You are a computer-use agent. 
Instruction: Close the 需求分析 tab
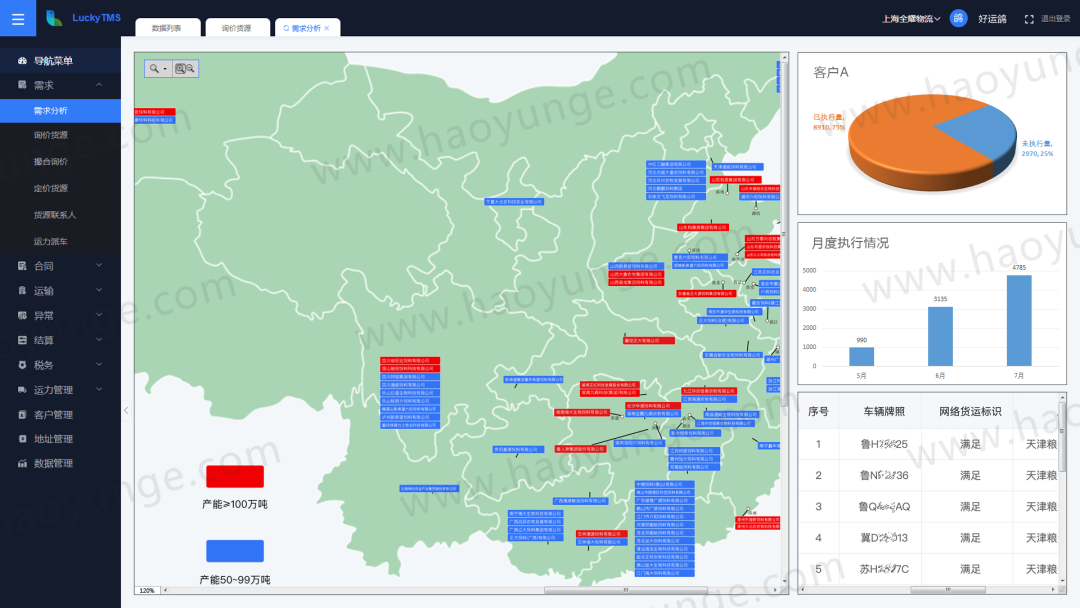[327, 28]
